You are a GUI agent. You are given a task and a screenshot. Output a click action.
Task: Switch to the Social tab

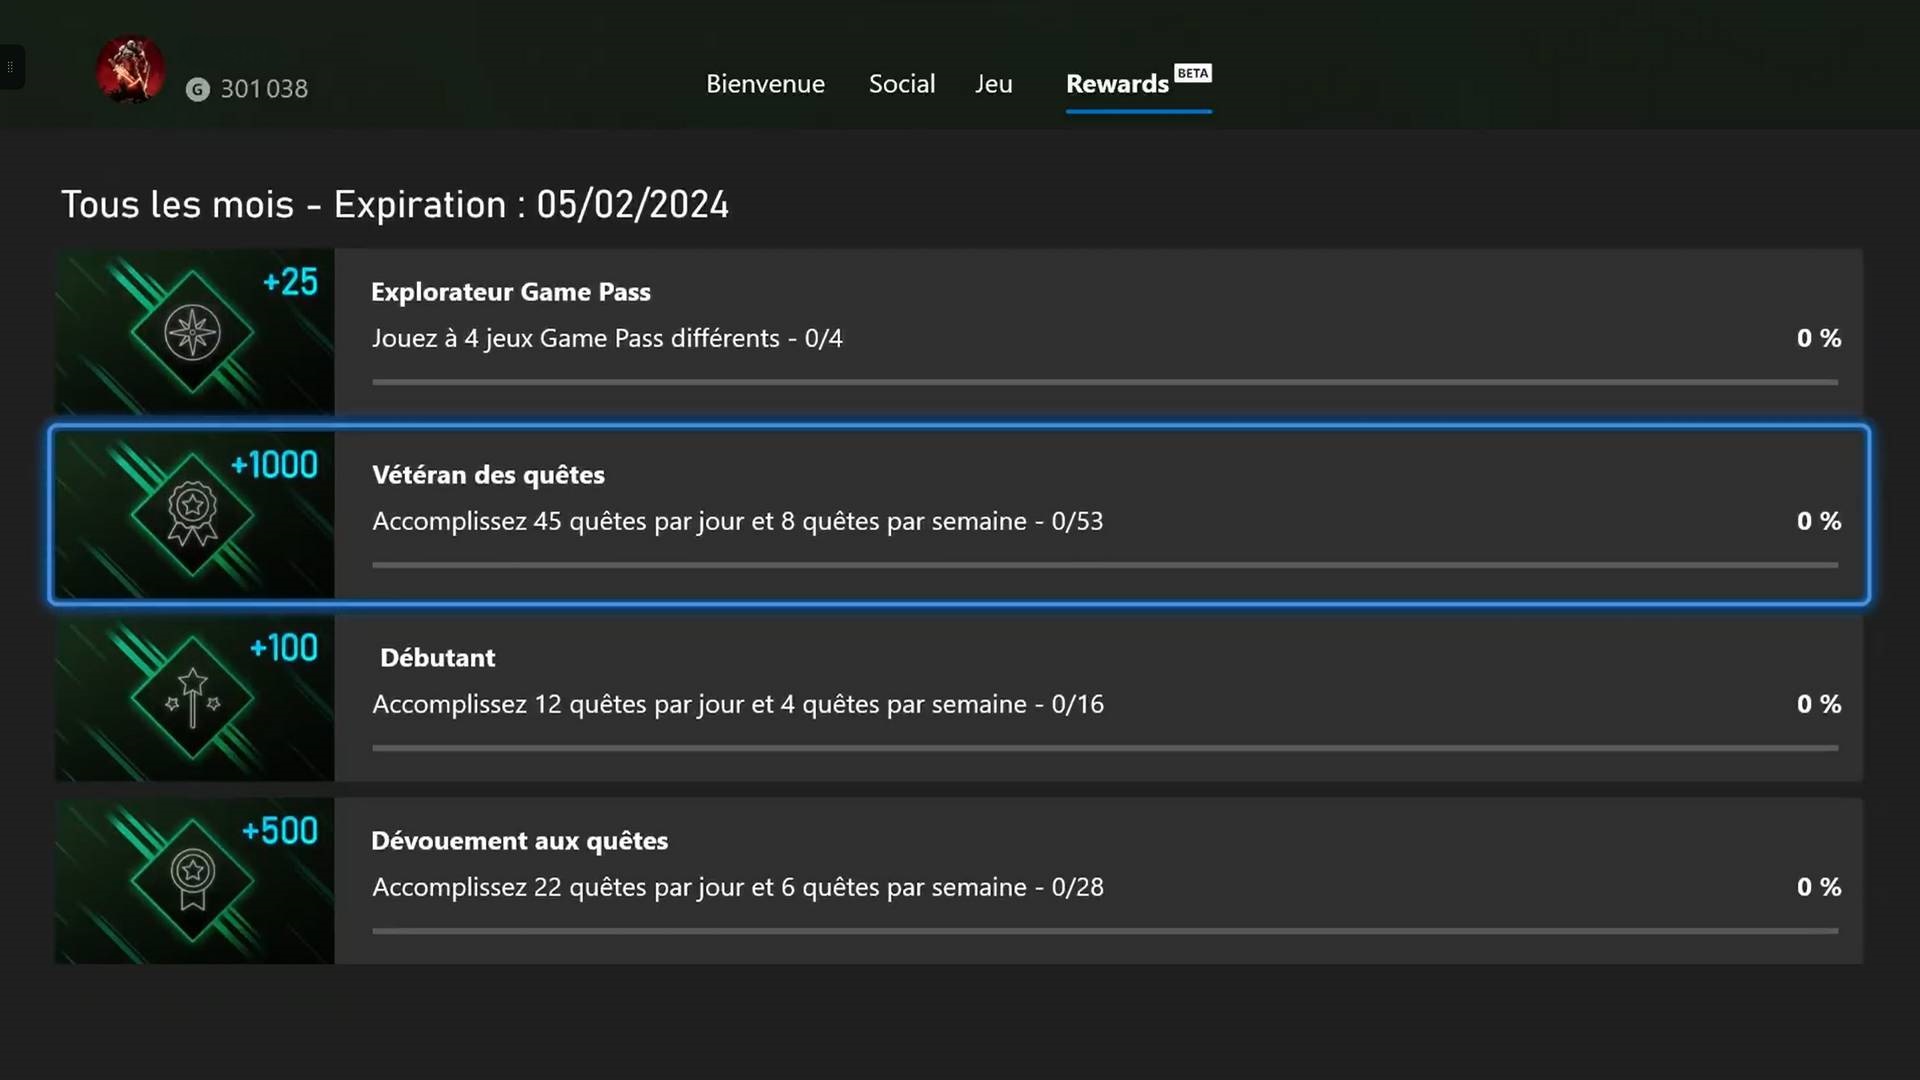[901, 84]
